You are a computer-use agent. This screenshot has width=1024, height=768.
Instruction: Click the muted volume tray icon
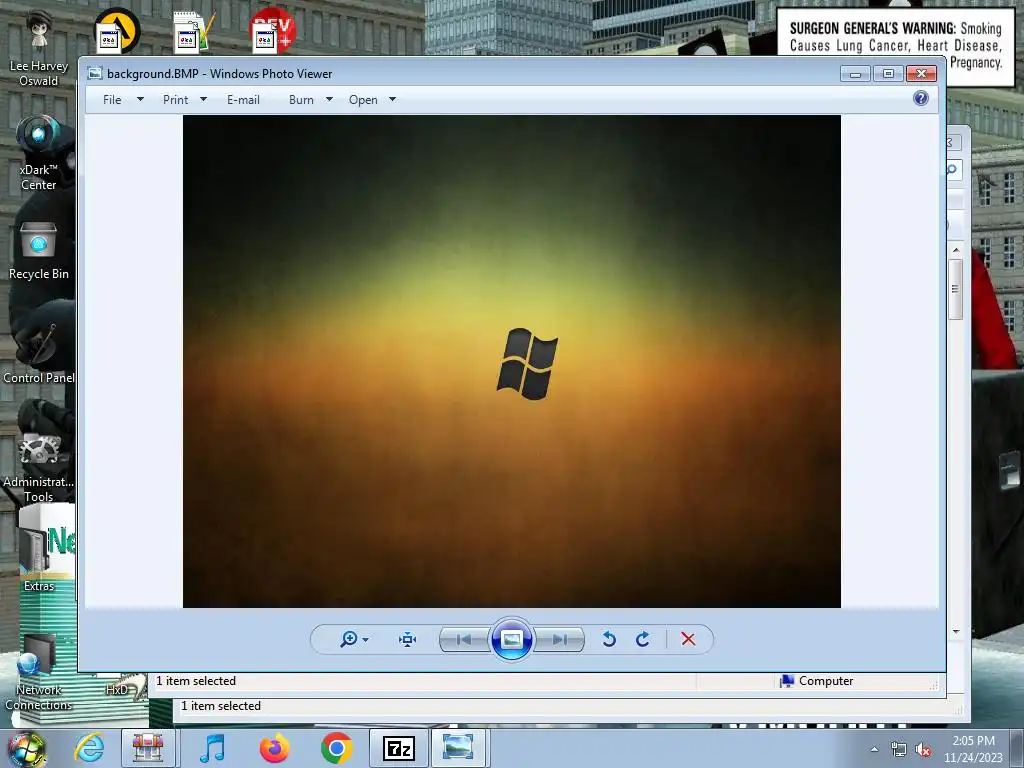tap(923, 750)
